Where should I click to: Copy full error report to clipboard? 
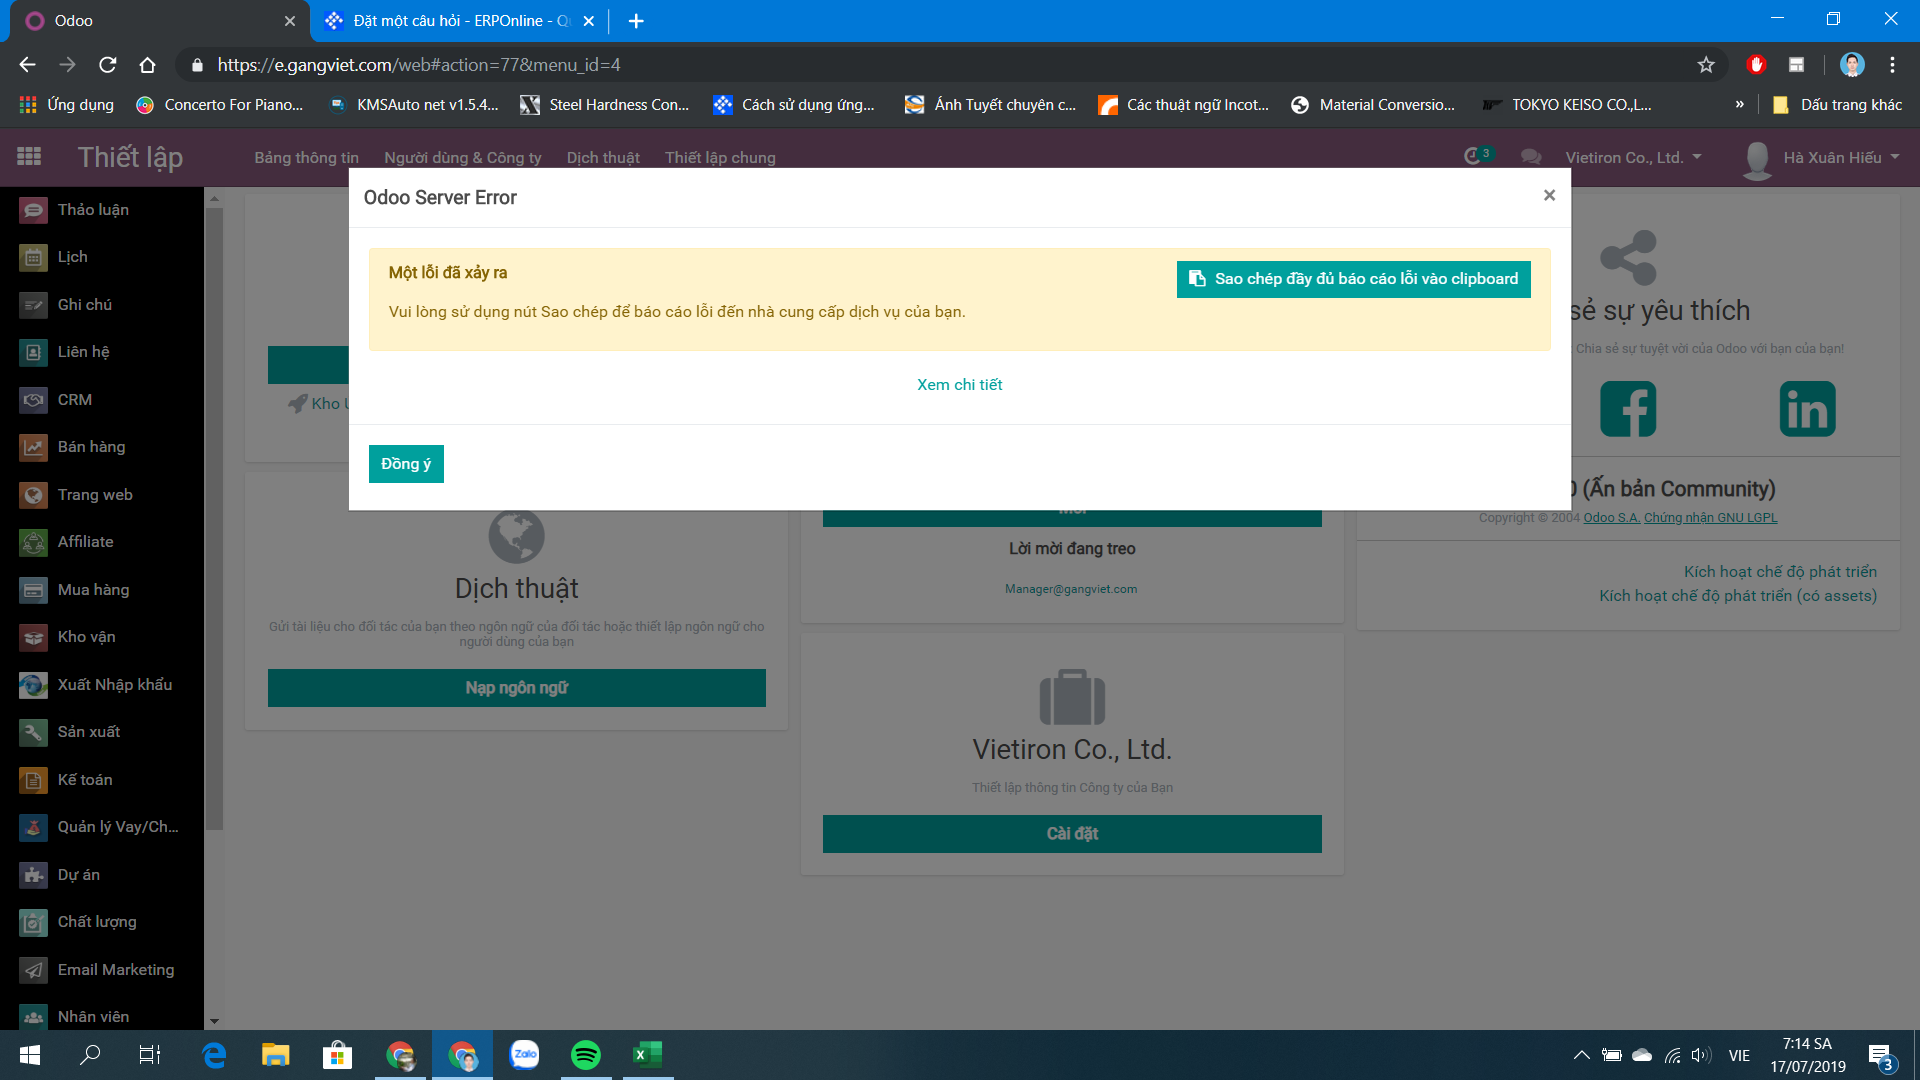pyautogui.click(x=1353, y=279)
